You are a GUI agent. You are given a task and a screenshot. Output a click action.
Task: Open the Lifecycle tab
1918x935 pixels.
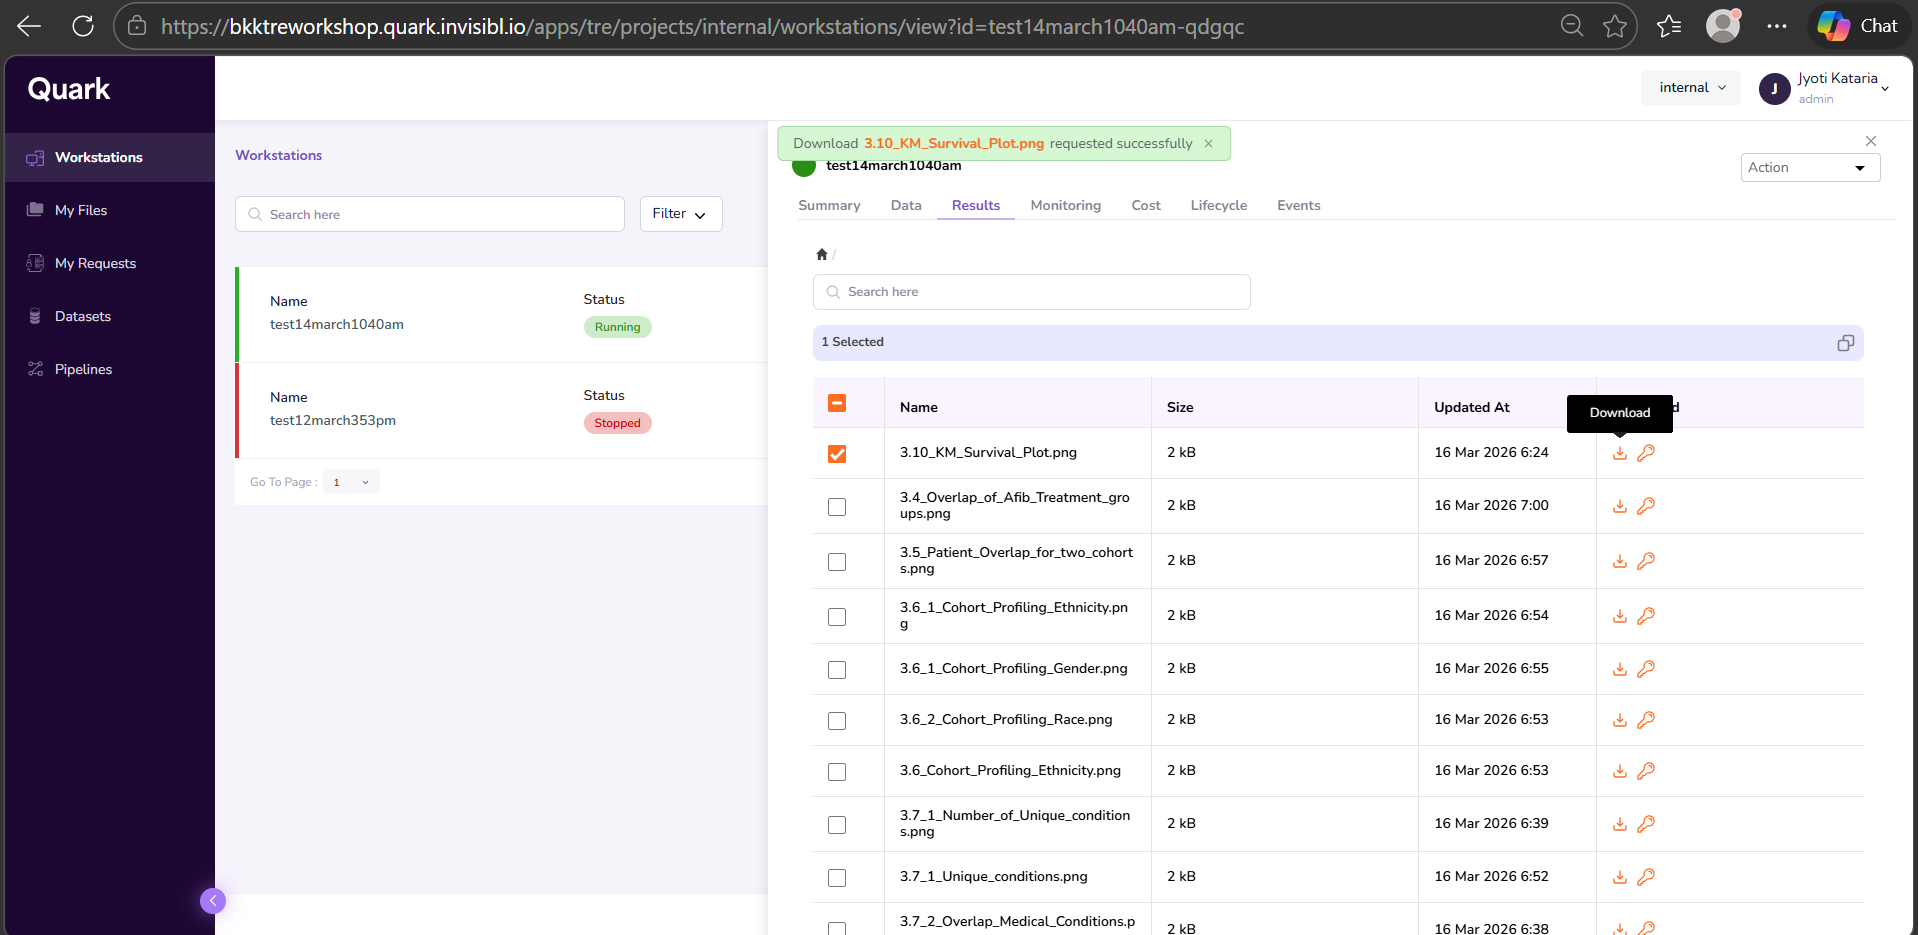1218,205
